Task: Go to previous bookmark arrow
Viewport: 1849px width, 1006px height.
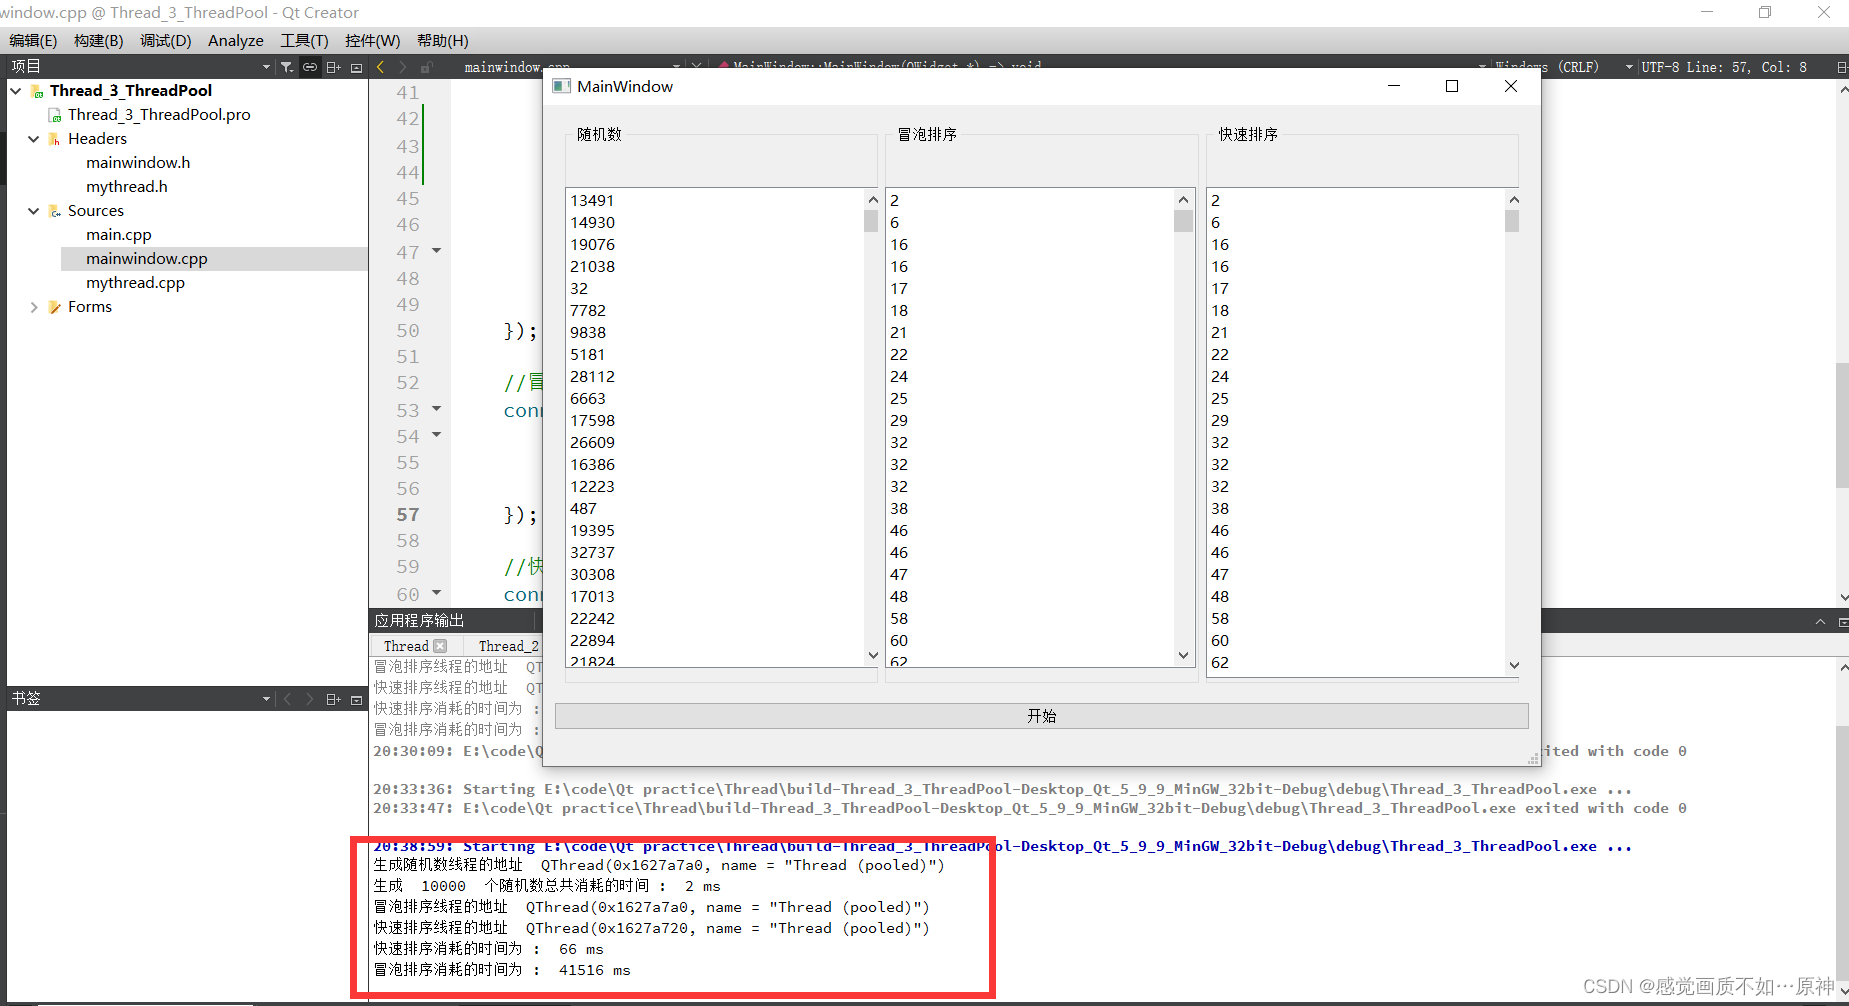Action: pyautogui.click(x=287, y=699)
